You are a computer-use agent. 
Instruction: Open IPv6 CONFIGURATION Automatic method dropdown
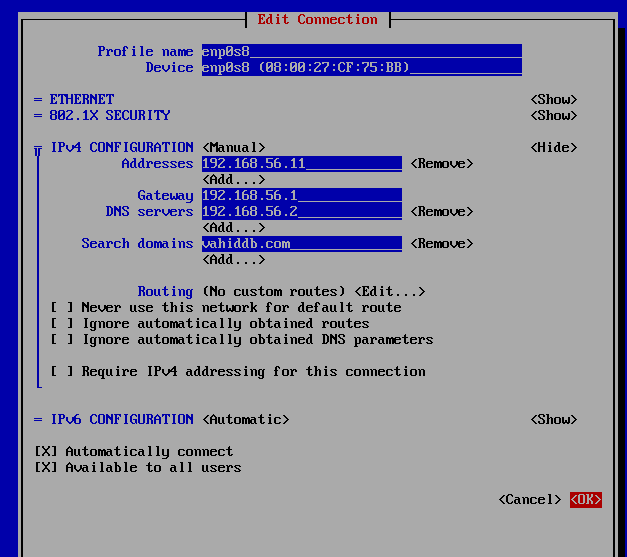tap(245, 420)
